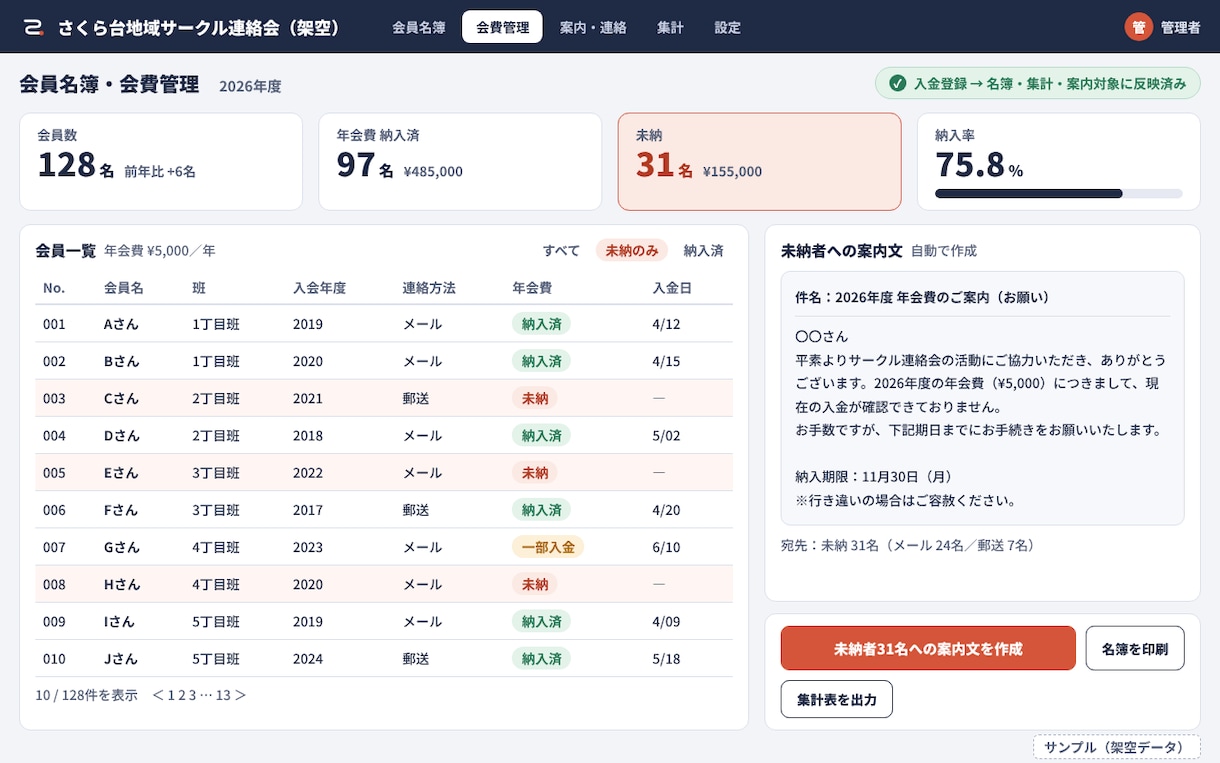The height and width of the screenshot is (763, 1220).
Task: Toggle the 未納のみ filter
Action: pos(632,251)
